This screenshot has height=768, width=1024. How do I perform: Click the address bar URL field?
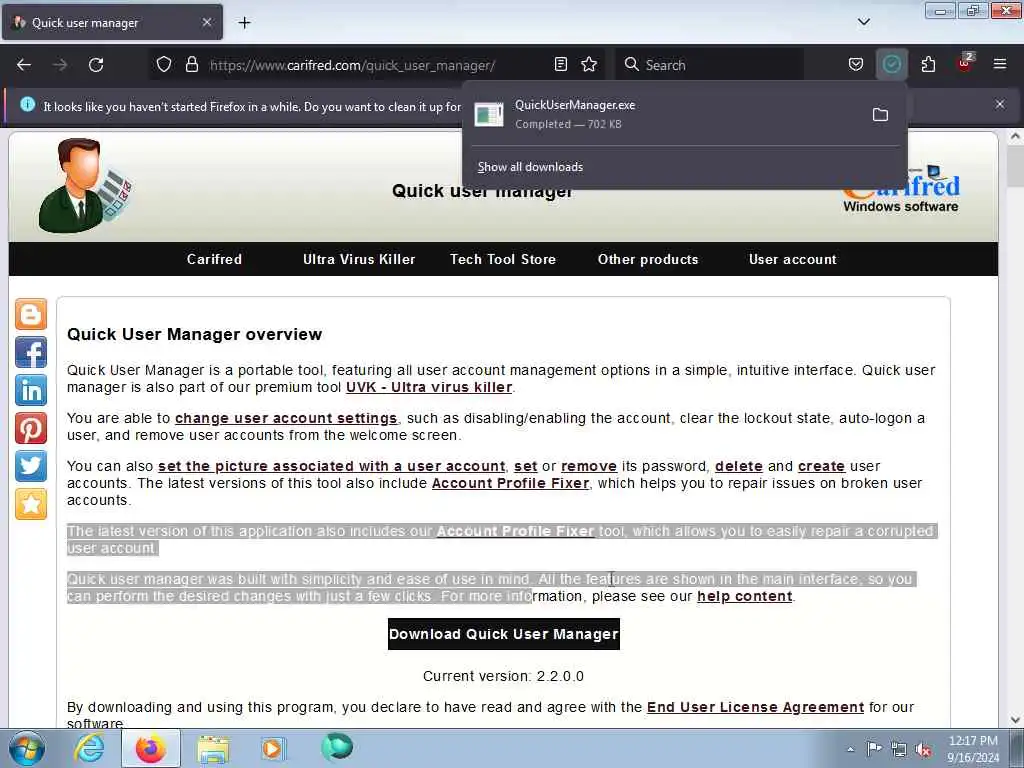coord(377,65)
